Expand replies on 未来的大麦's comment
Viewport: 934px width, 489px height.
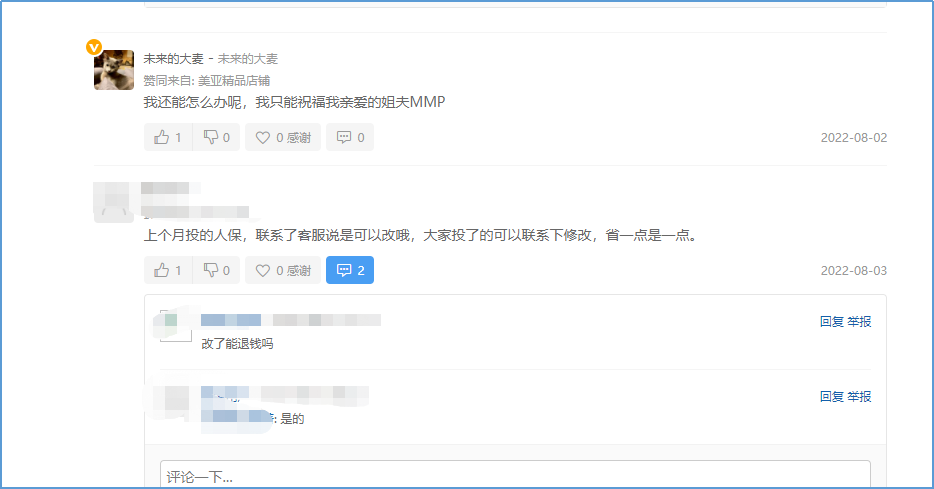click(350, 137)
